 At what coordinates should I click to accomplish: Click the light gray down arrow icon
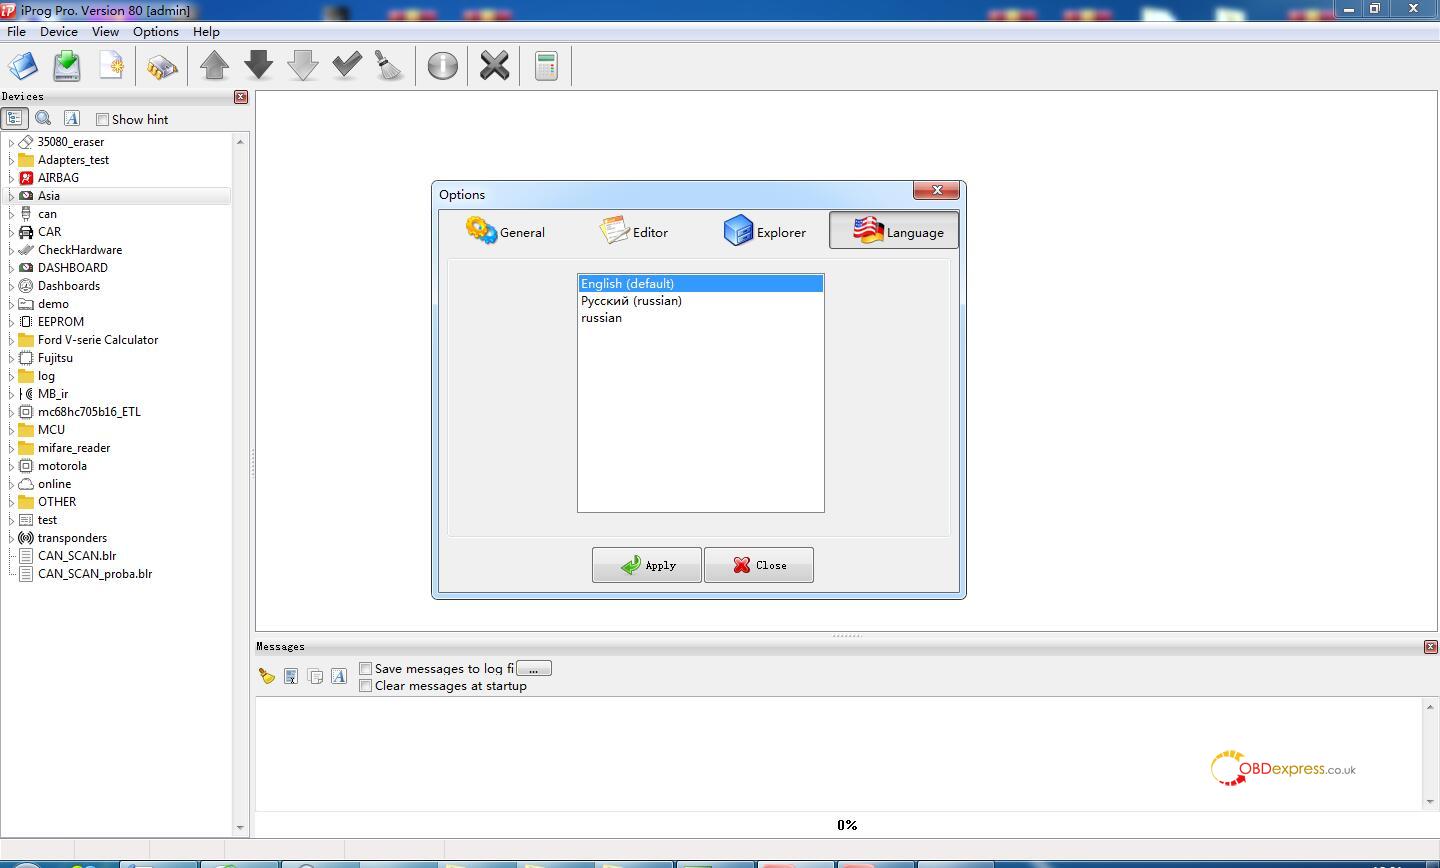point(302,66)
